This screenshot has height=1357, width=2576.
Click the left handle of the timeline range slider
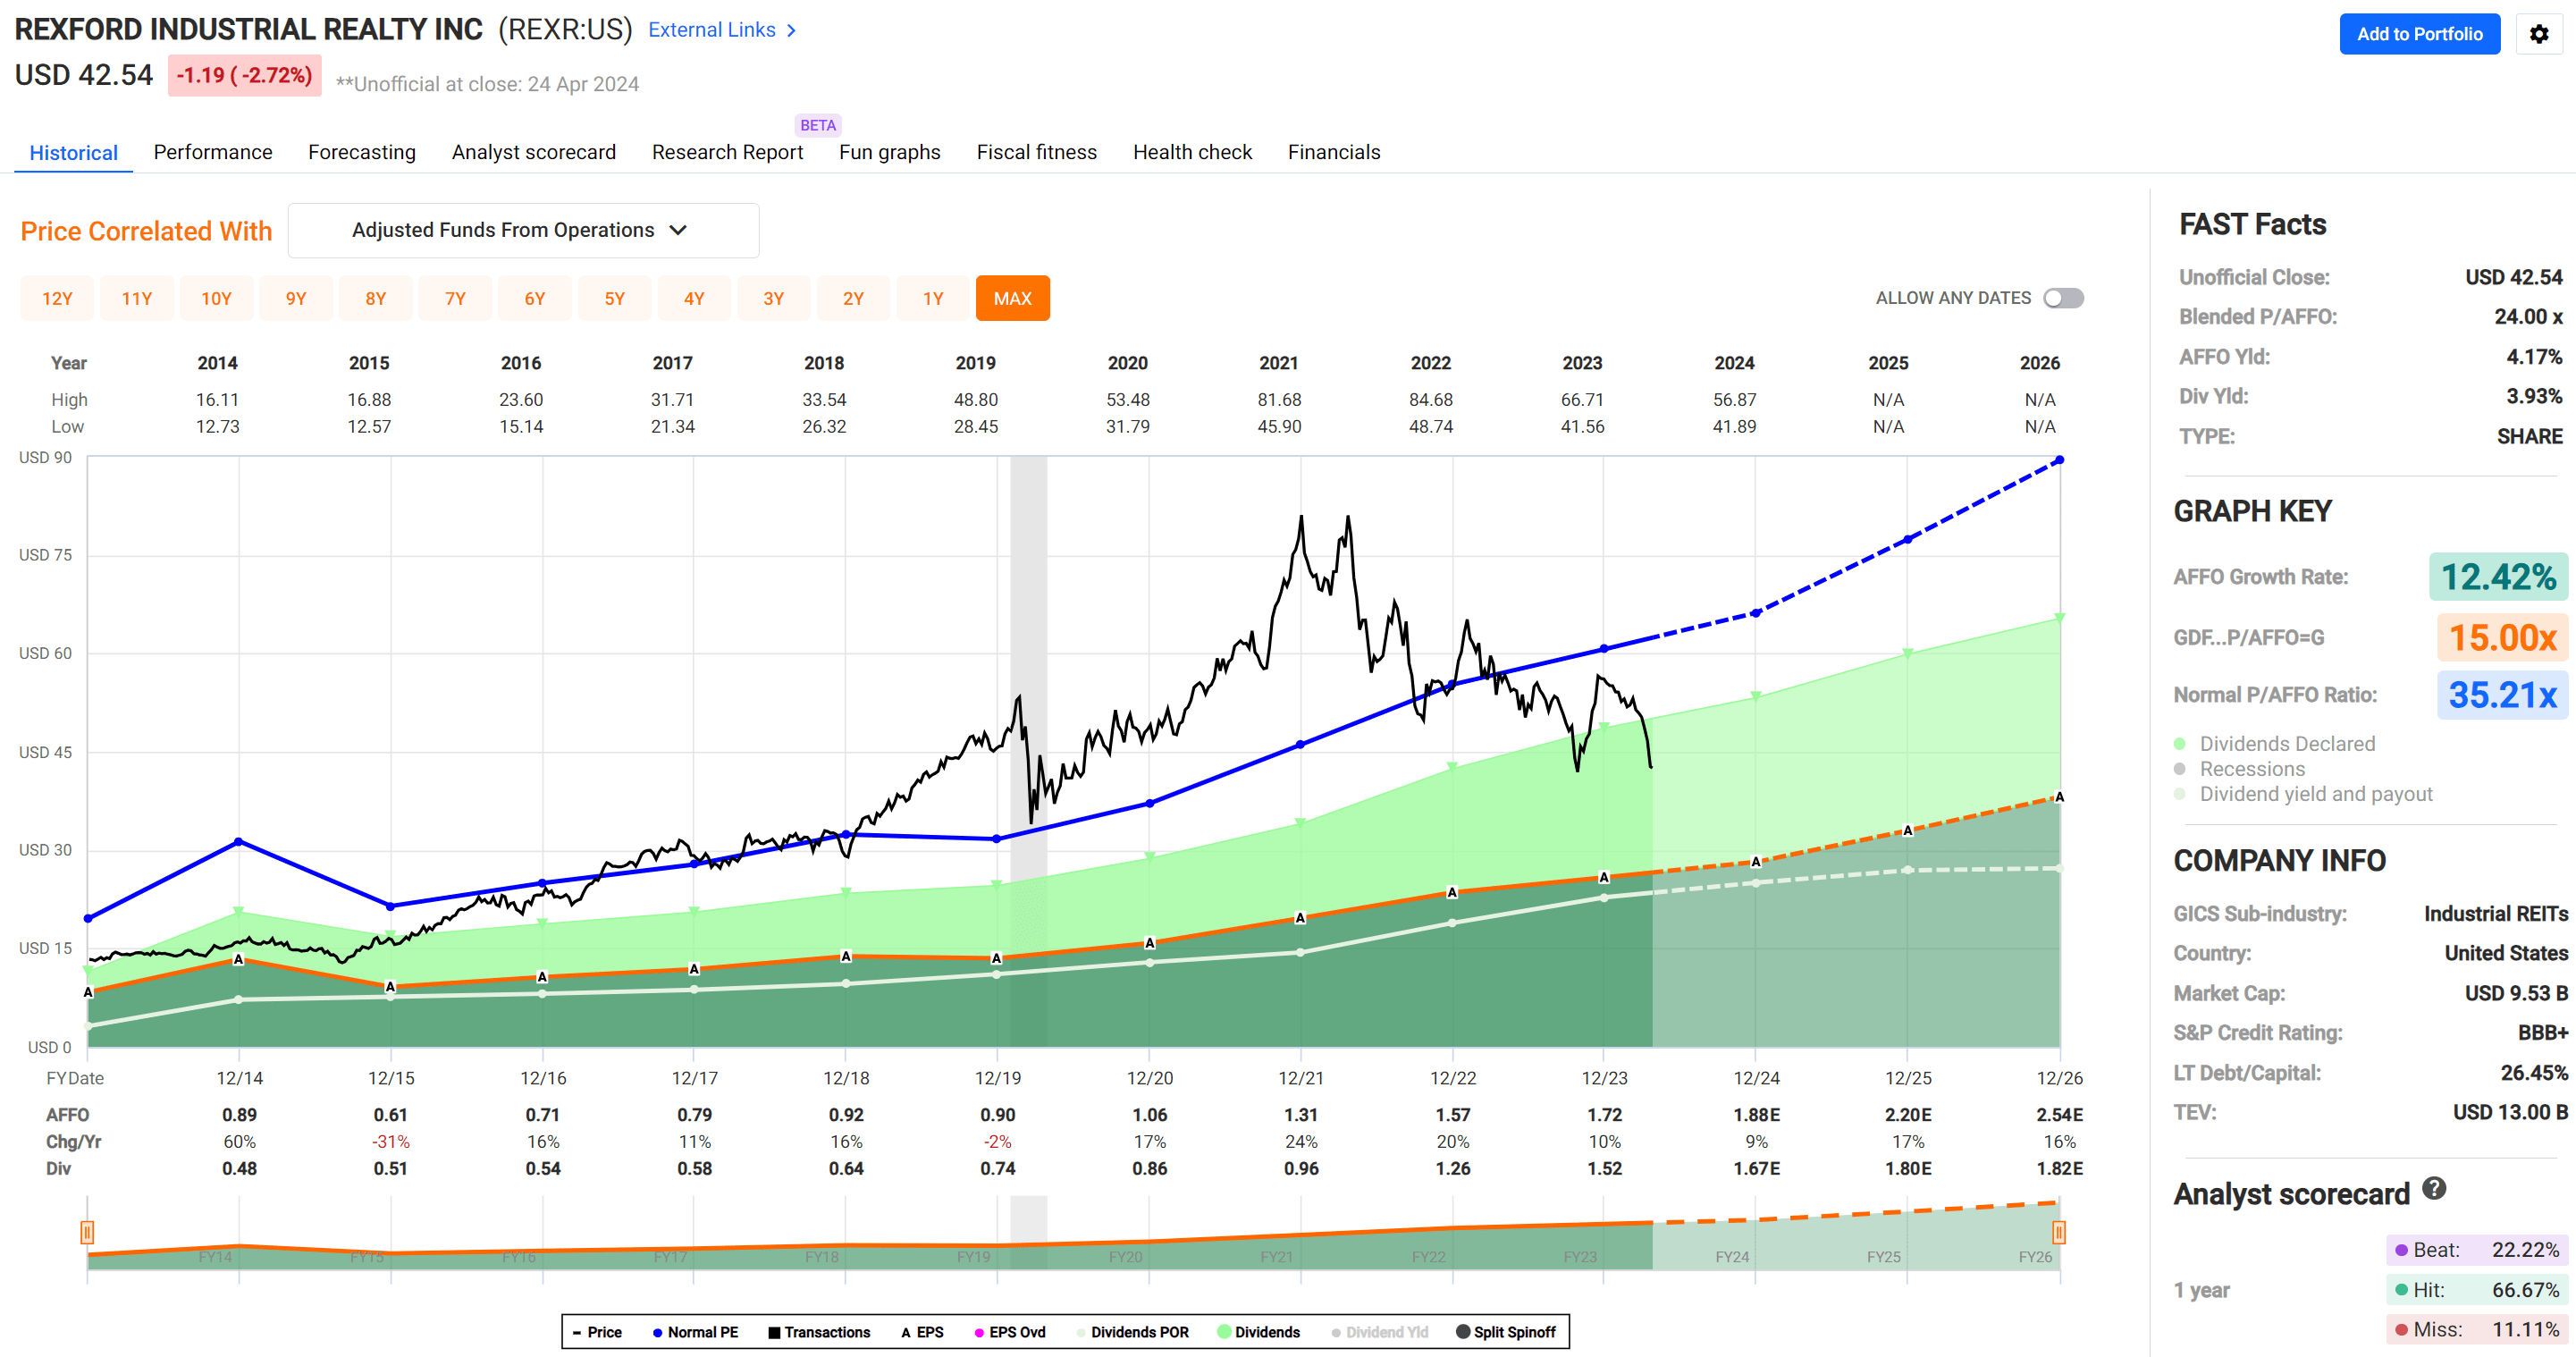pos(88,1233)
